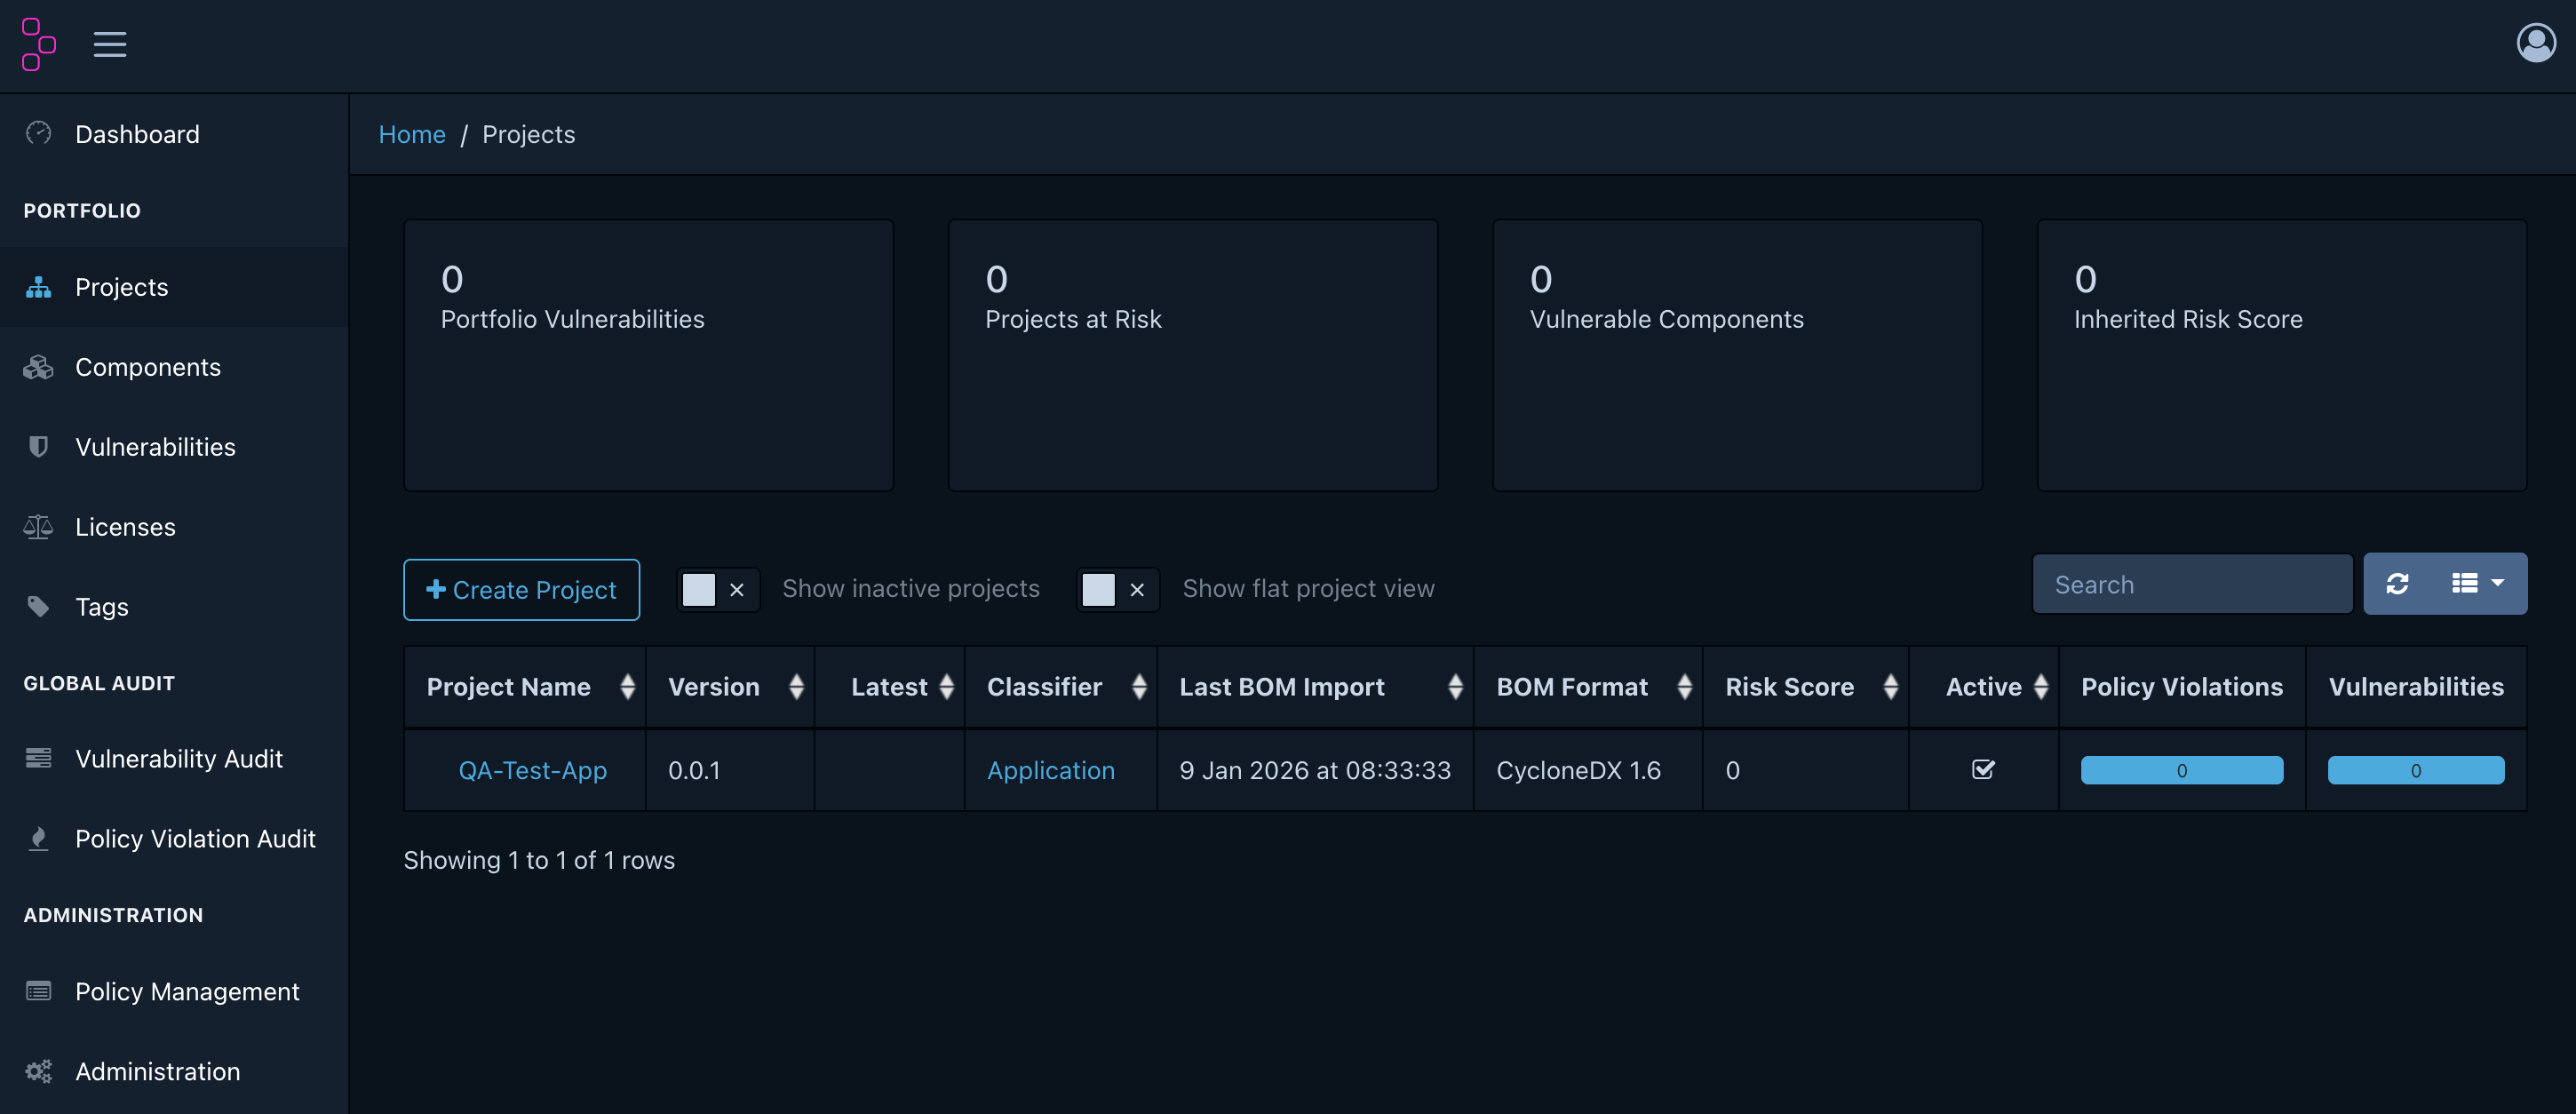Toggle the hamburger sidebar menu icon
The width and height of the screenshot is (2576, 1114).
(x=110, y=45)
